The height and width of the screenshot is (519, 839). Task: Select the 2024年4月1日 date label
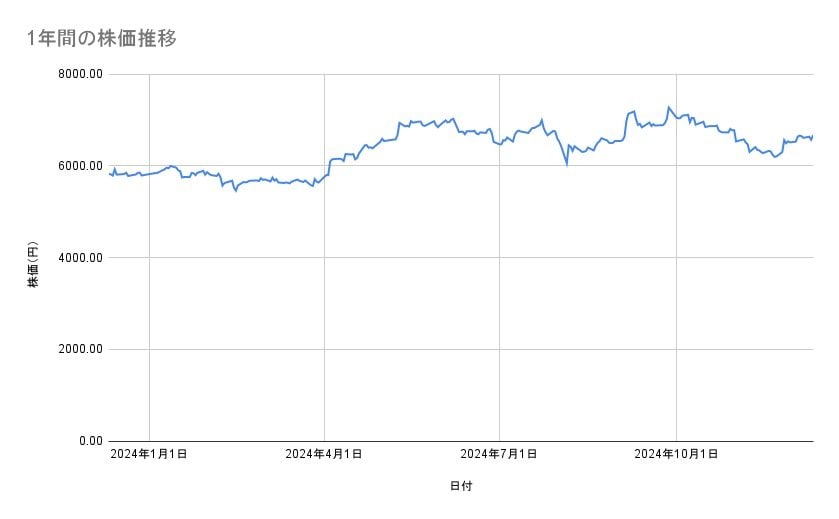[324, 454]
